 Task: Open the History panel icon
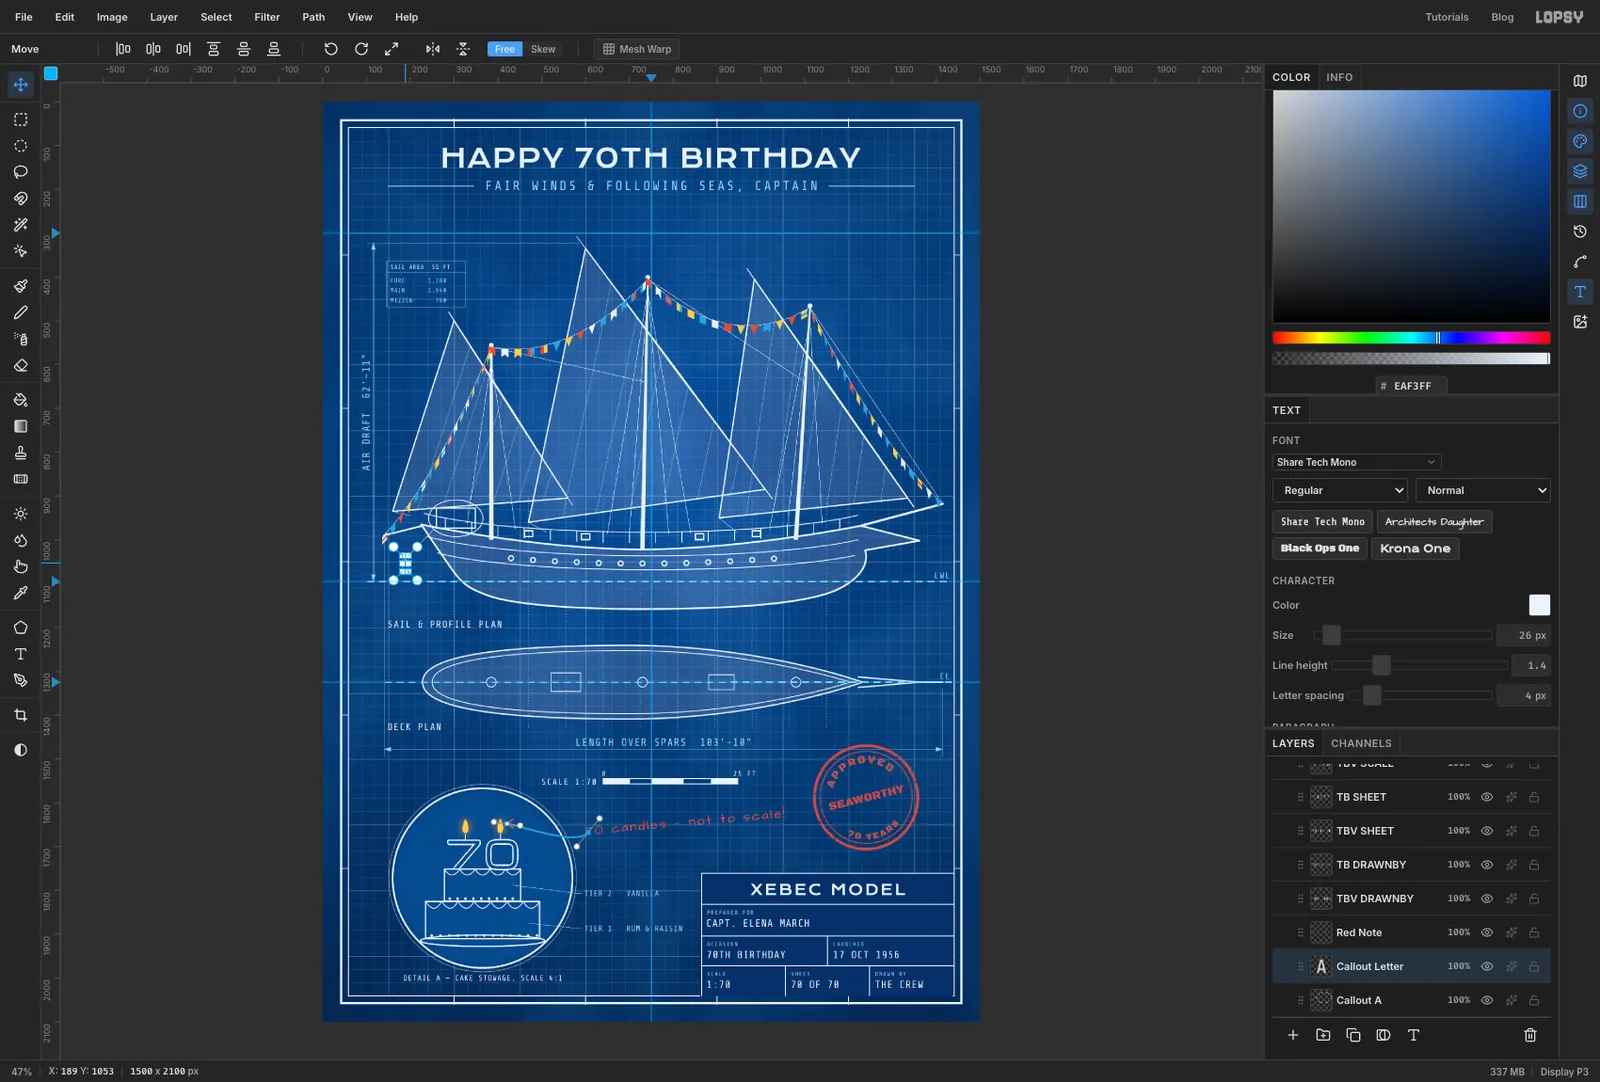point(1580,231)
